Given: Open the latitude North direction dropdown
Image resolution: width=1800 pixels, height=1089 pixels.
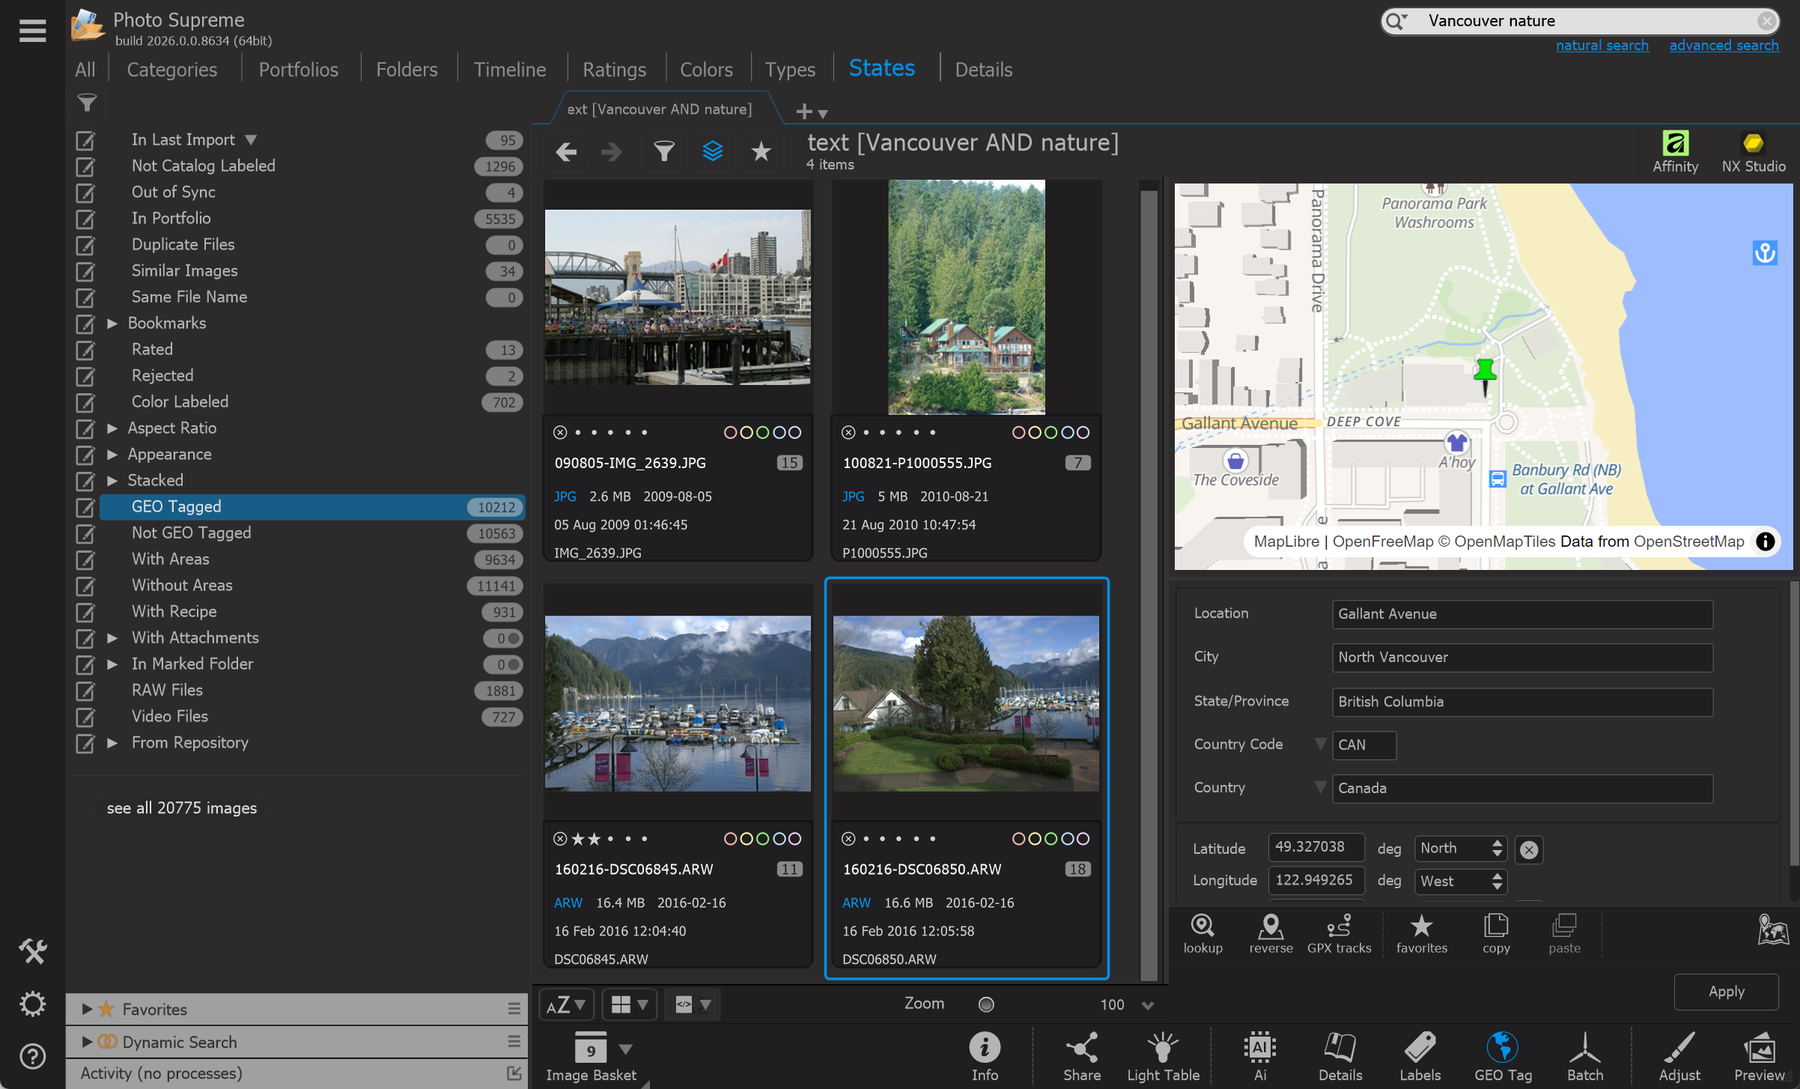Looking at the screenshot, I should tap(1460, 848).
